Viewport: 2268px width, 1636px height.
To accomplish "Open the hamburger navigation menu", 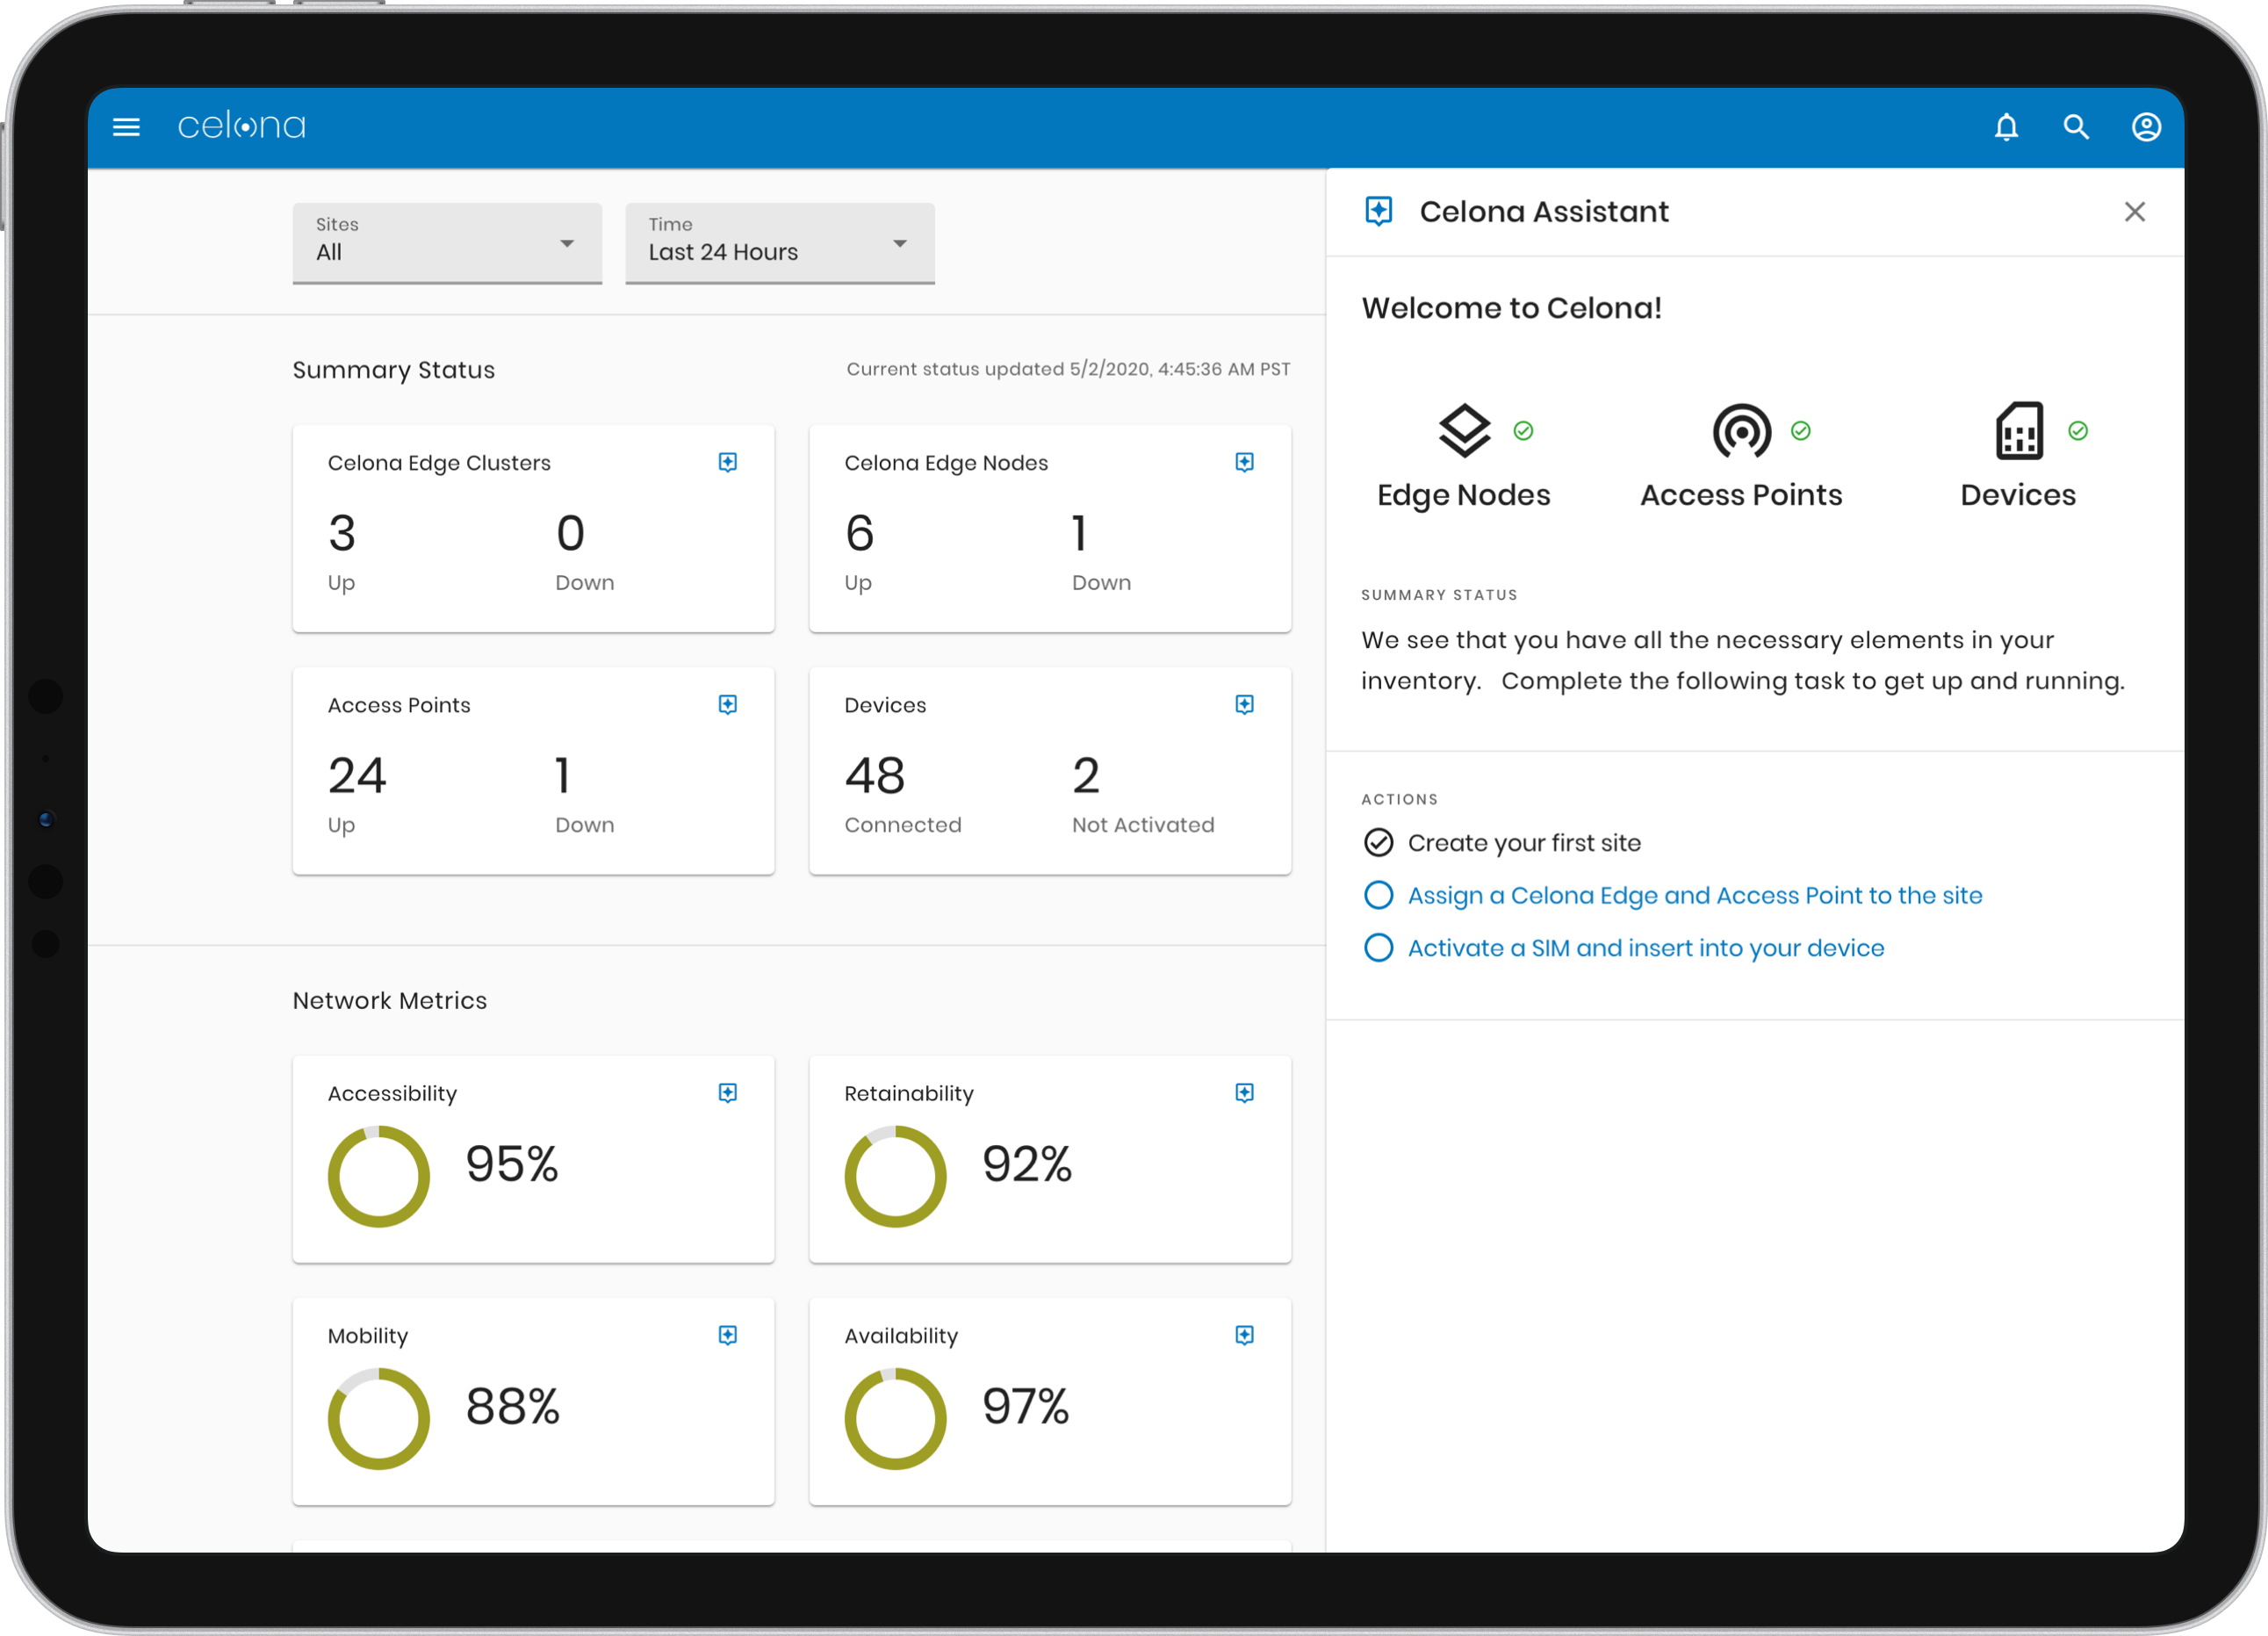I will click(x=126, y=127).
